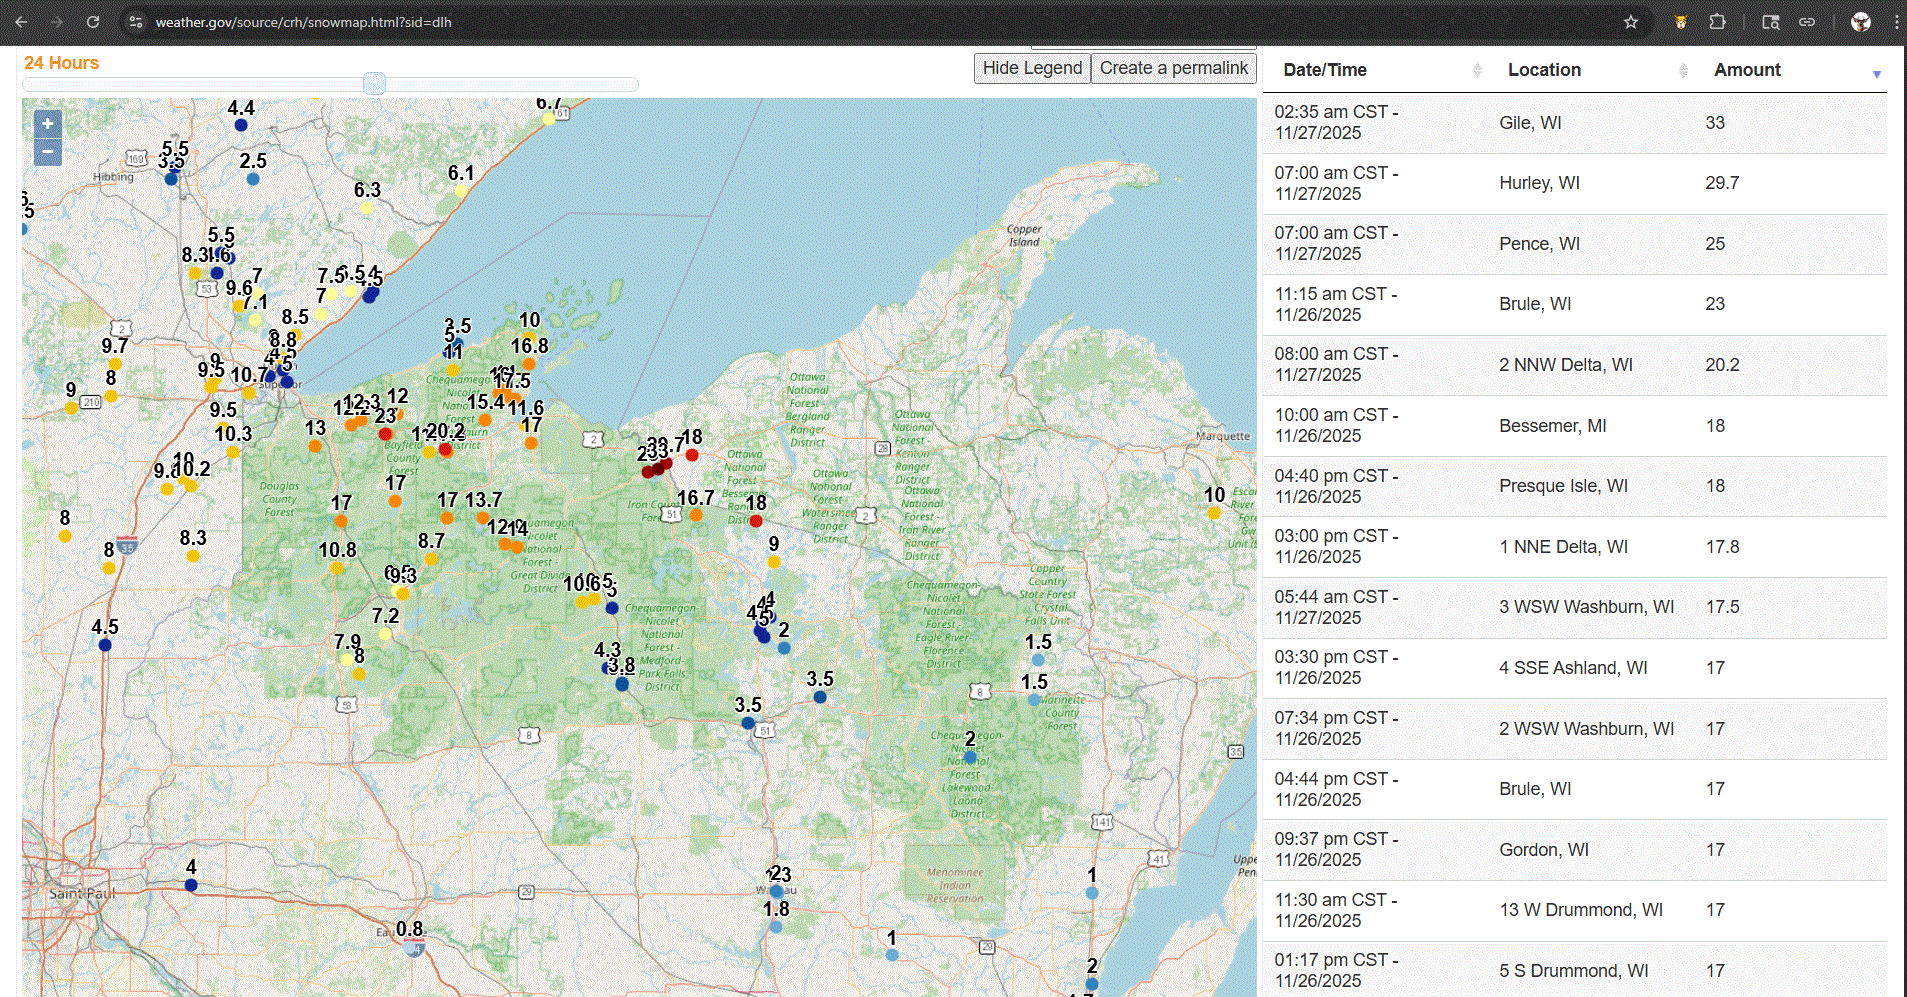
Task: Sort the table by Amount column
Action: [x=1747, y=70]
